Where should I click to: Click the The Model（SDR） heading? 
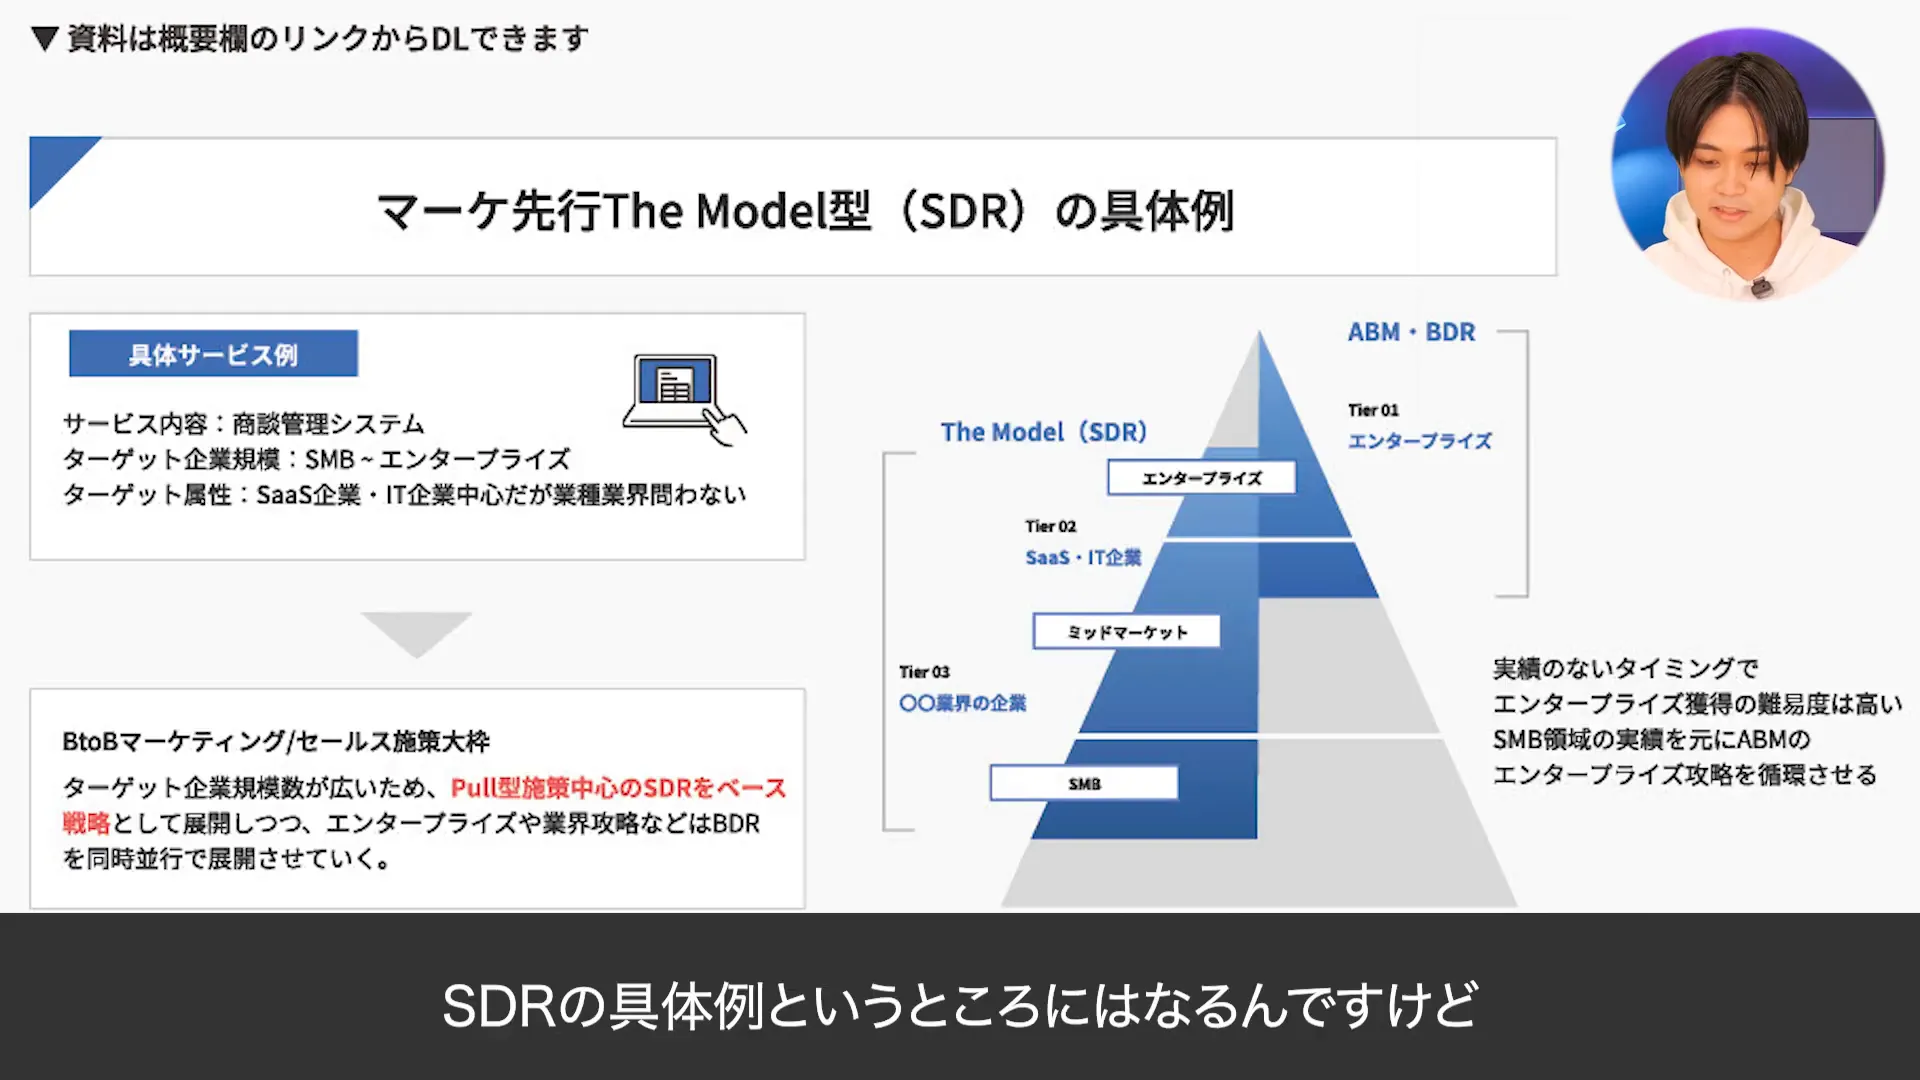pyautogui.click(x=1044, y=432)
